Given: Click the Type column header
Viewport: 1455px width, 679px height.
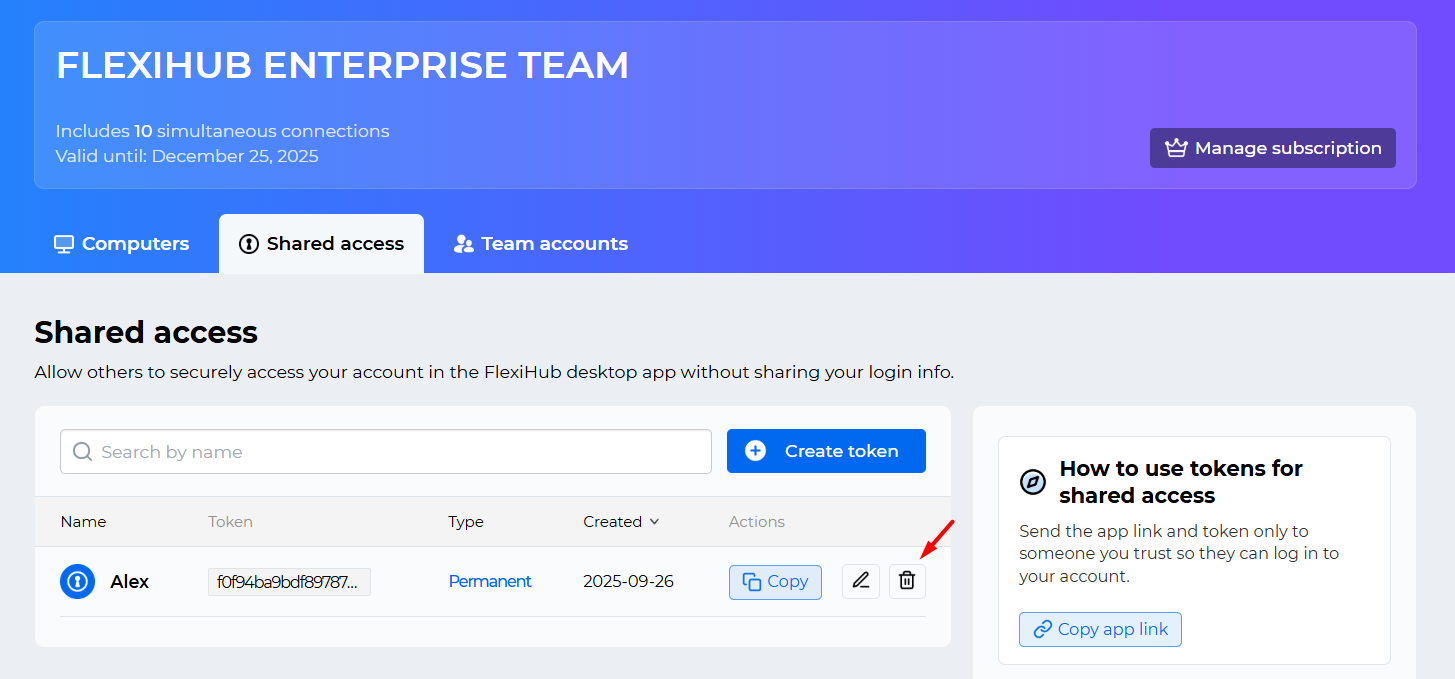Looking at the screenshot, I should coord(466,522).
